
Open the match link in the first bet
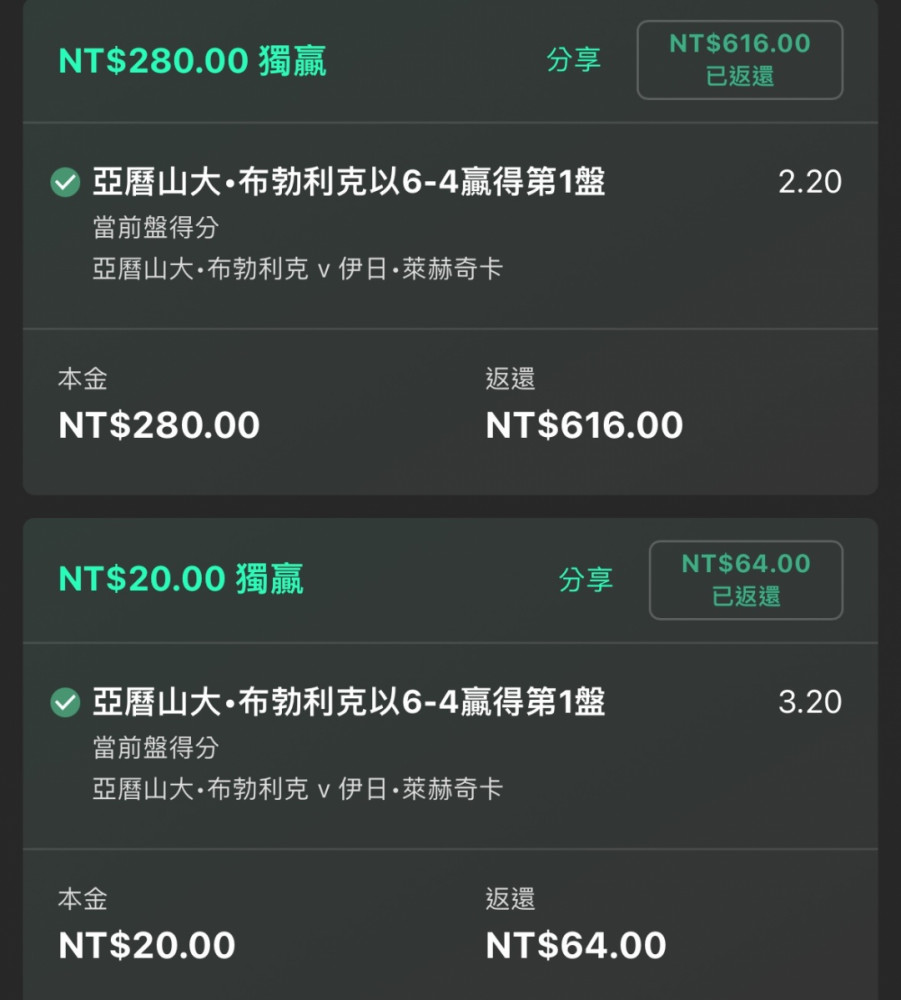click(298, 268)
